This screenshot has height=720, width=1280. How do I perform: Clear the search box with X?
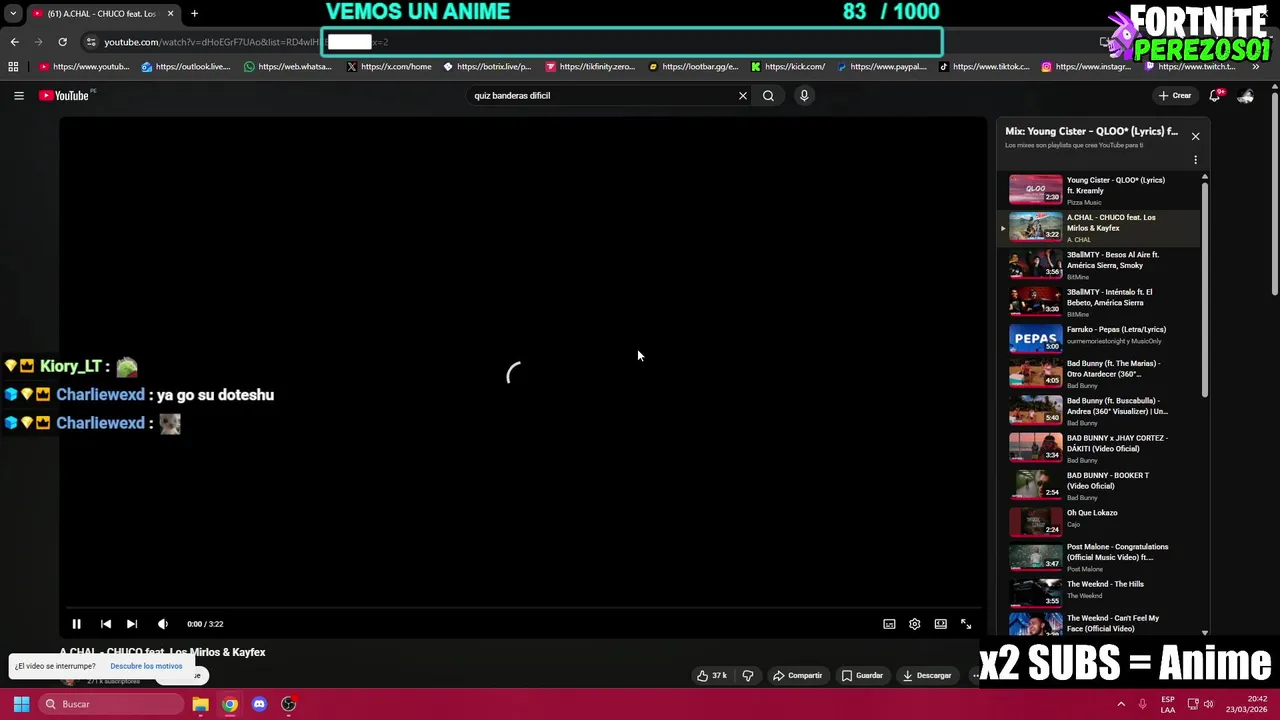pos(743,96)
